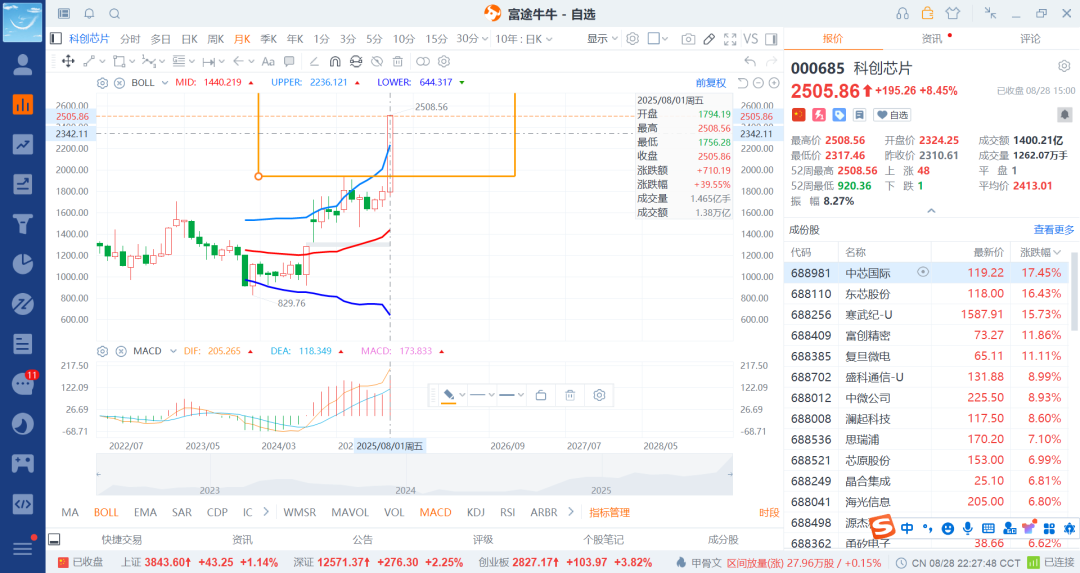Open the 评论 comments tab
This screenshot has width=1080, height=573.
pos(1030,39)
